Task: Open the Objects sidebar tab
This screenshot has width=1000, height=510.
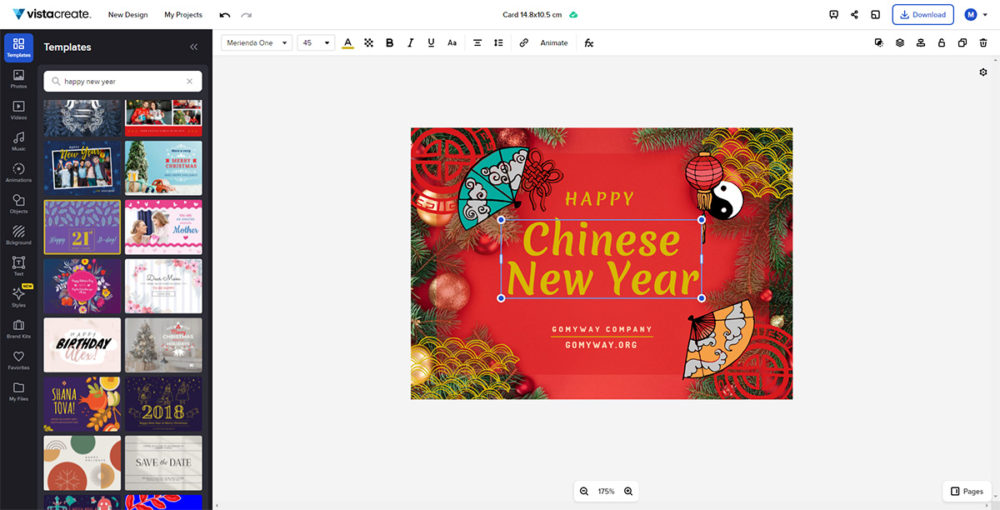Action: pos(18,203)
